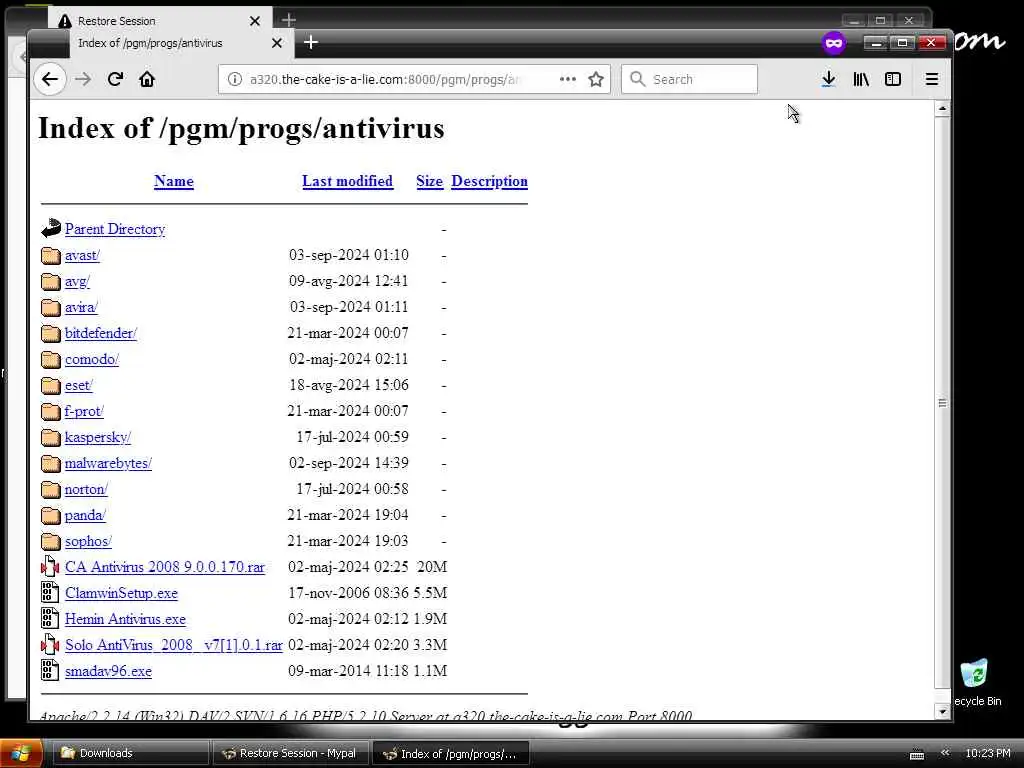Click the ClamwinSetup.exe binary file icon

point(50,593)
